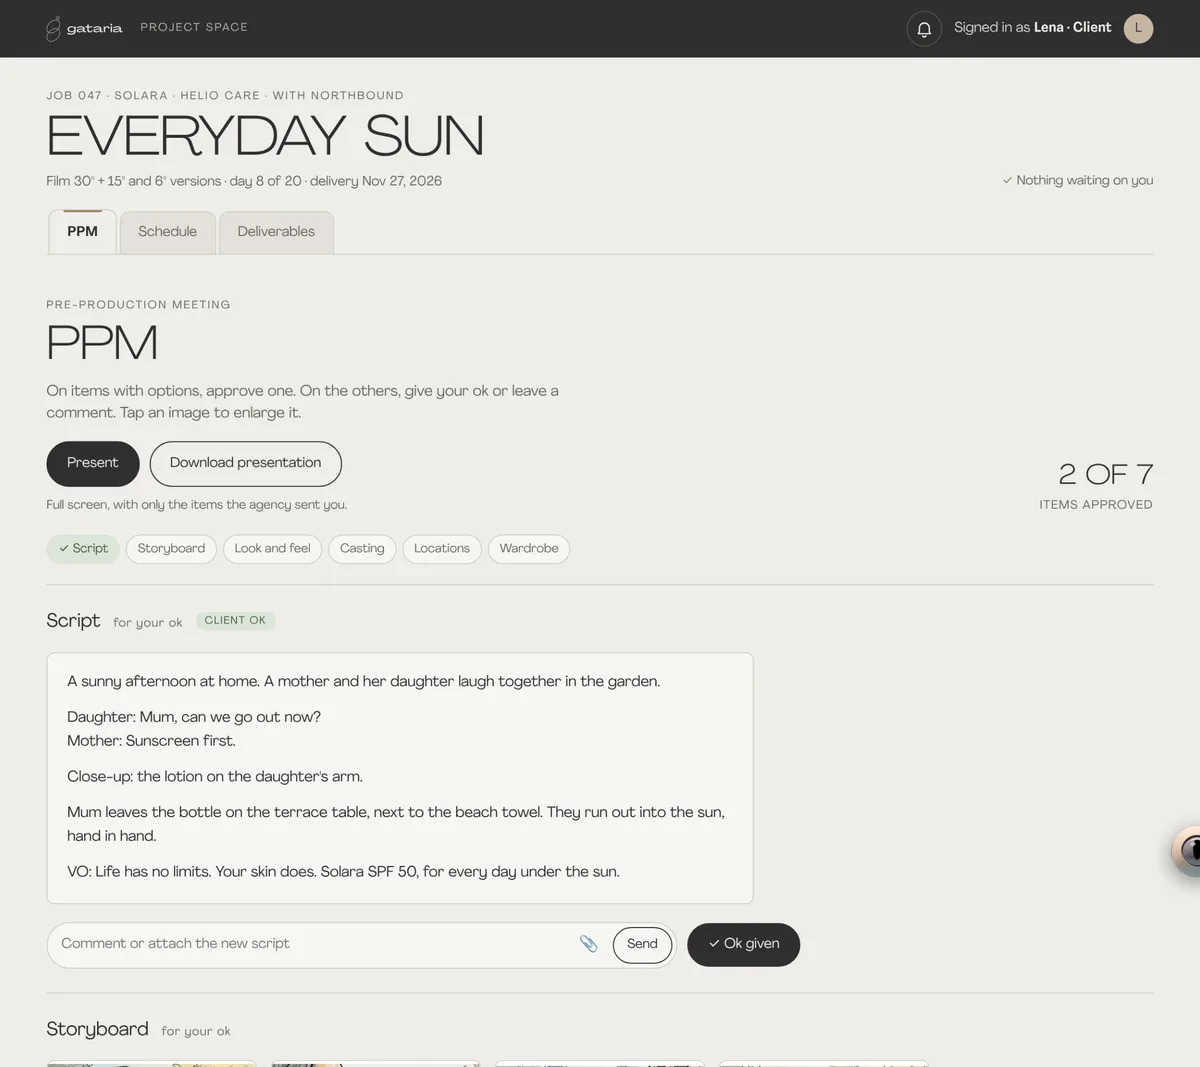The width and height of the screenshot is (1200, 1067).
Task: Select the Look and feel chip
Action: point(272,549)
